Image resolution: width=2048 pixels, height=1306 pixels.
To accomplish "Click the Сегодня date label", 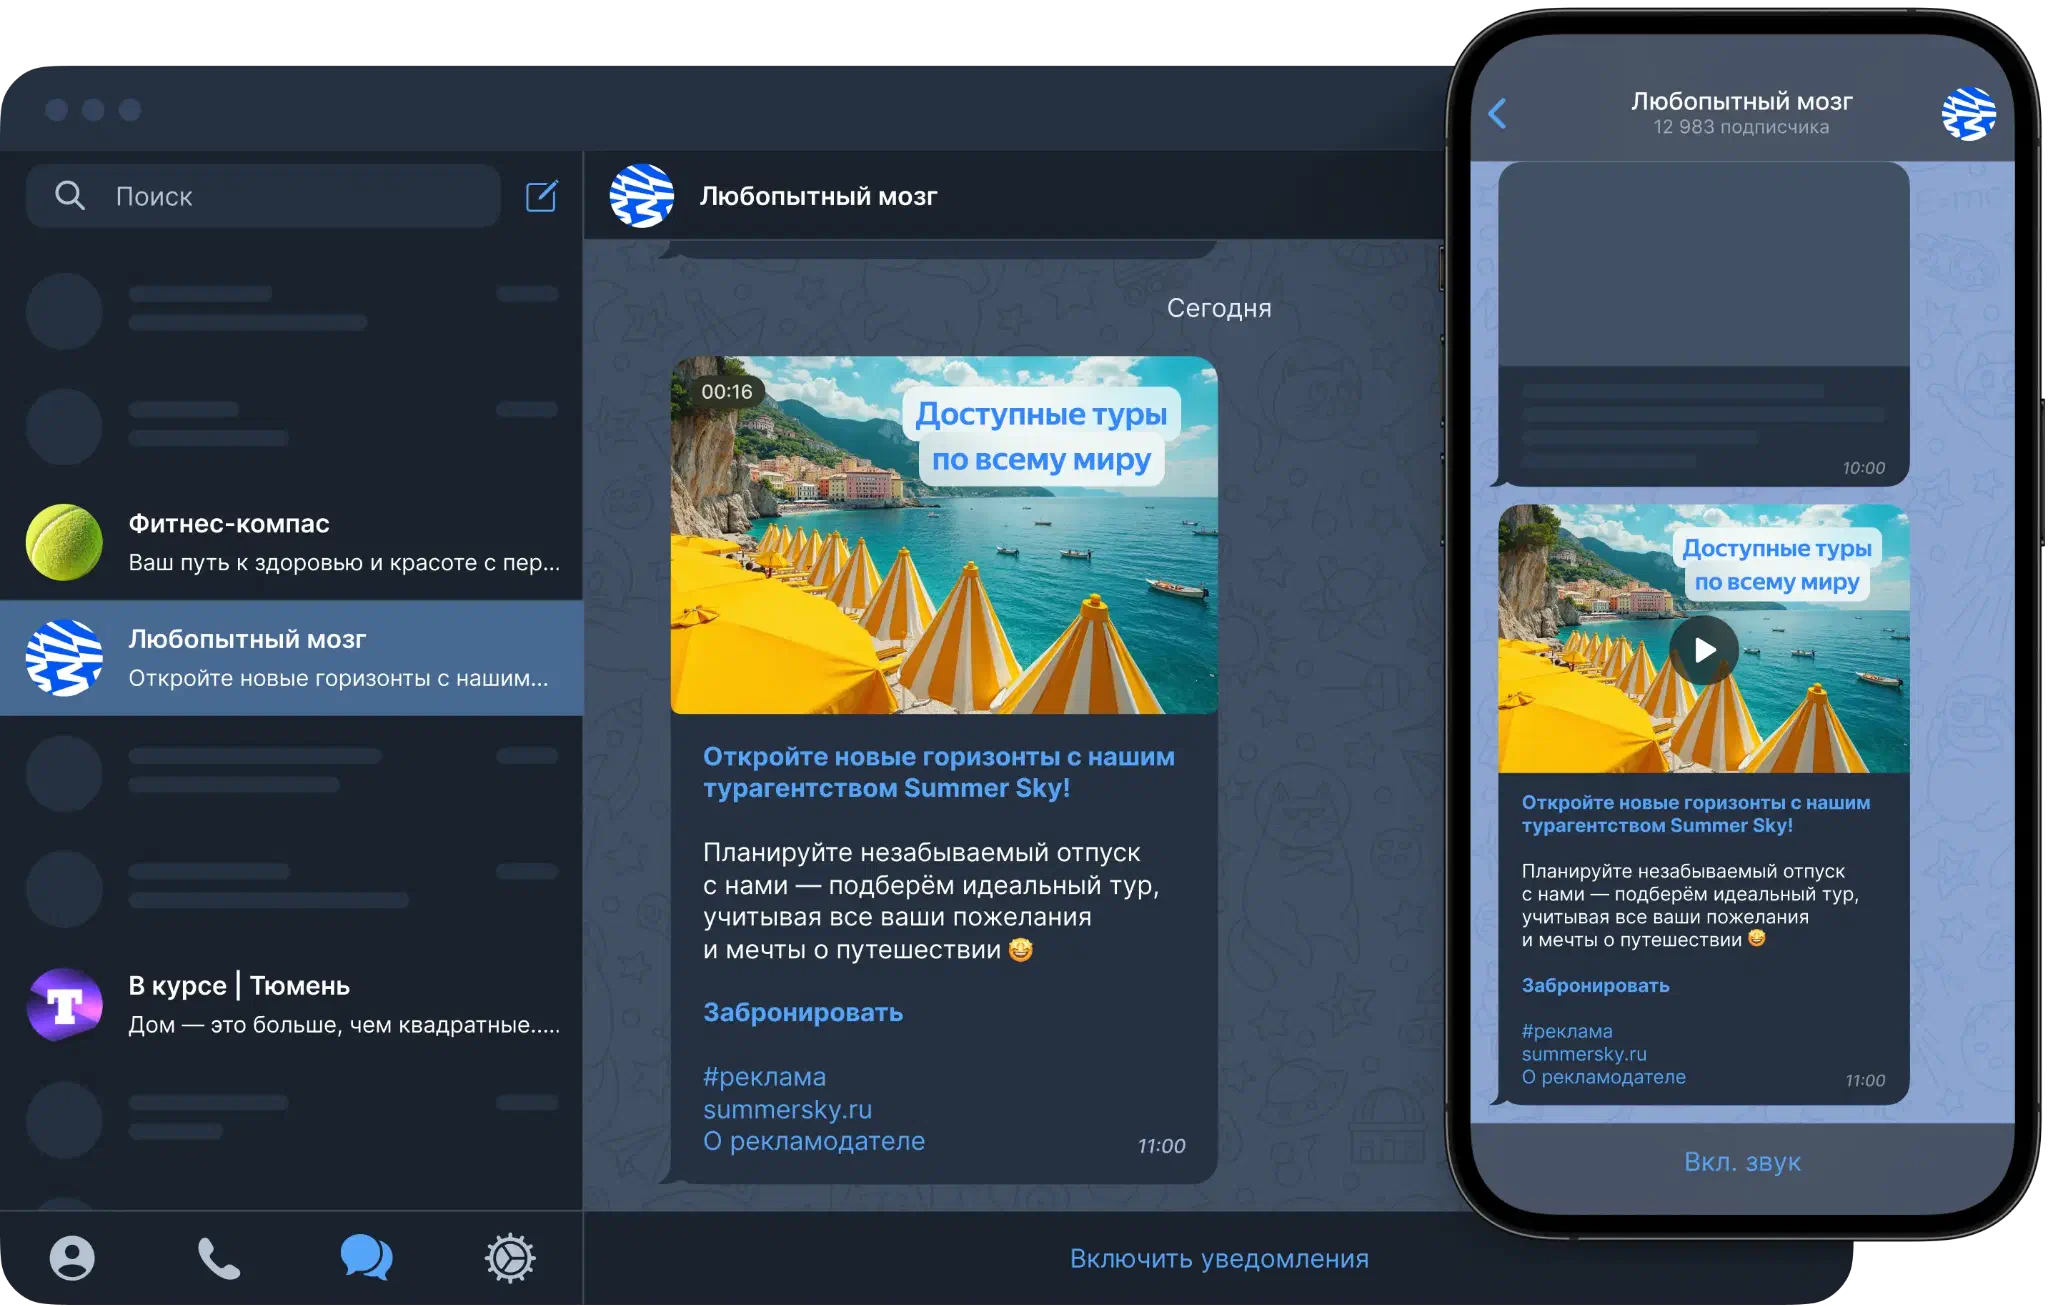I will tap(1219, 308).
